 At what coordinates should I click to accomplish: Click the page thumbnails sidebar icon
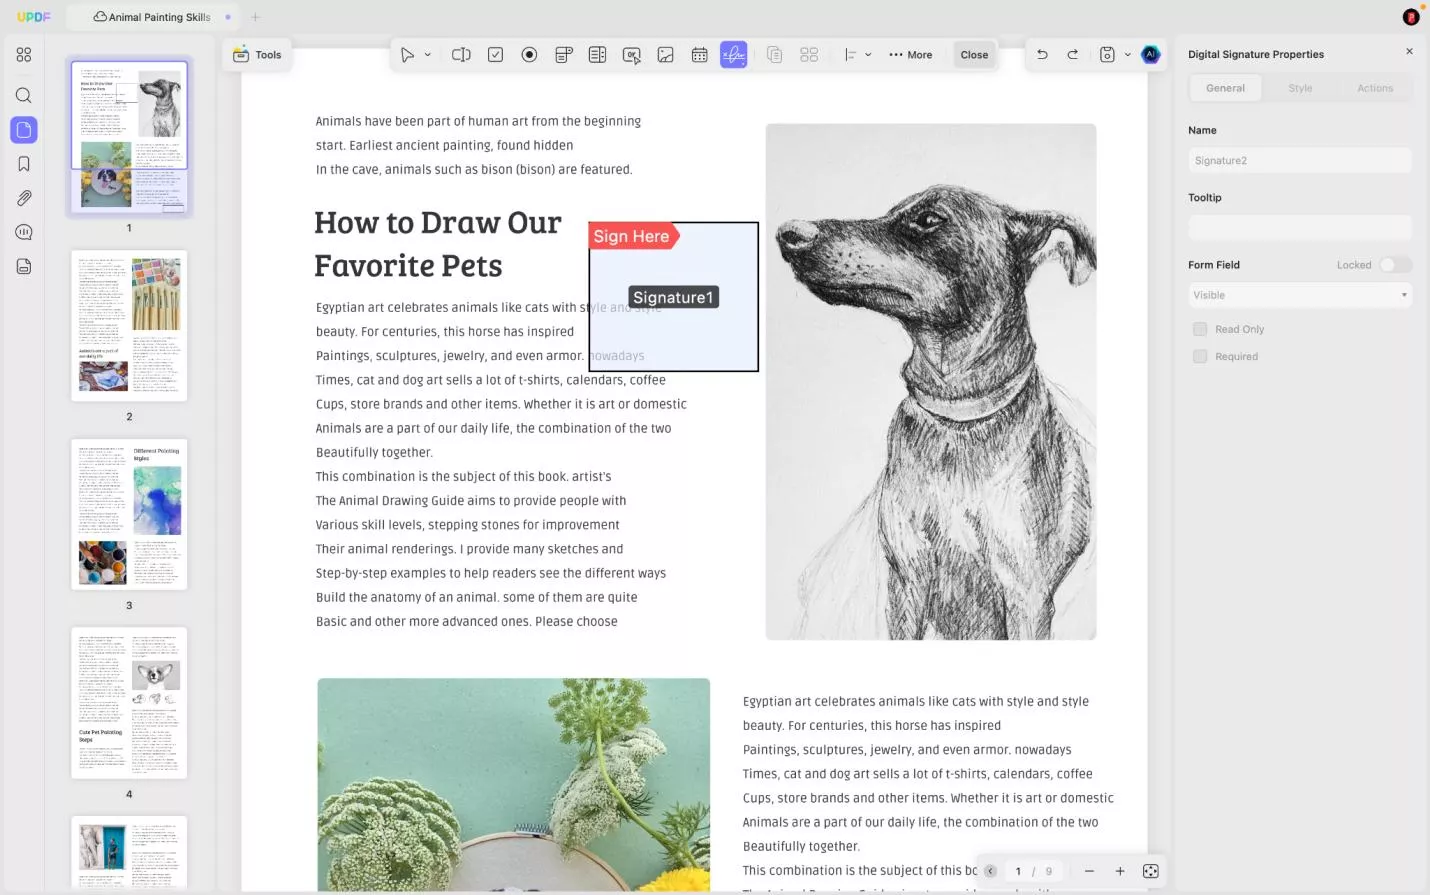pyautogui.click(x=24, y=130)
